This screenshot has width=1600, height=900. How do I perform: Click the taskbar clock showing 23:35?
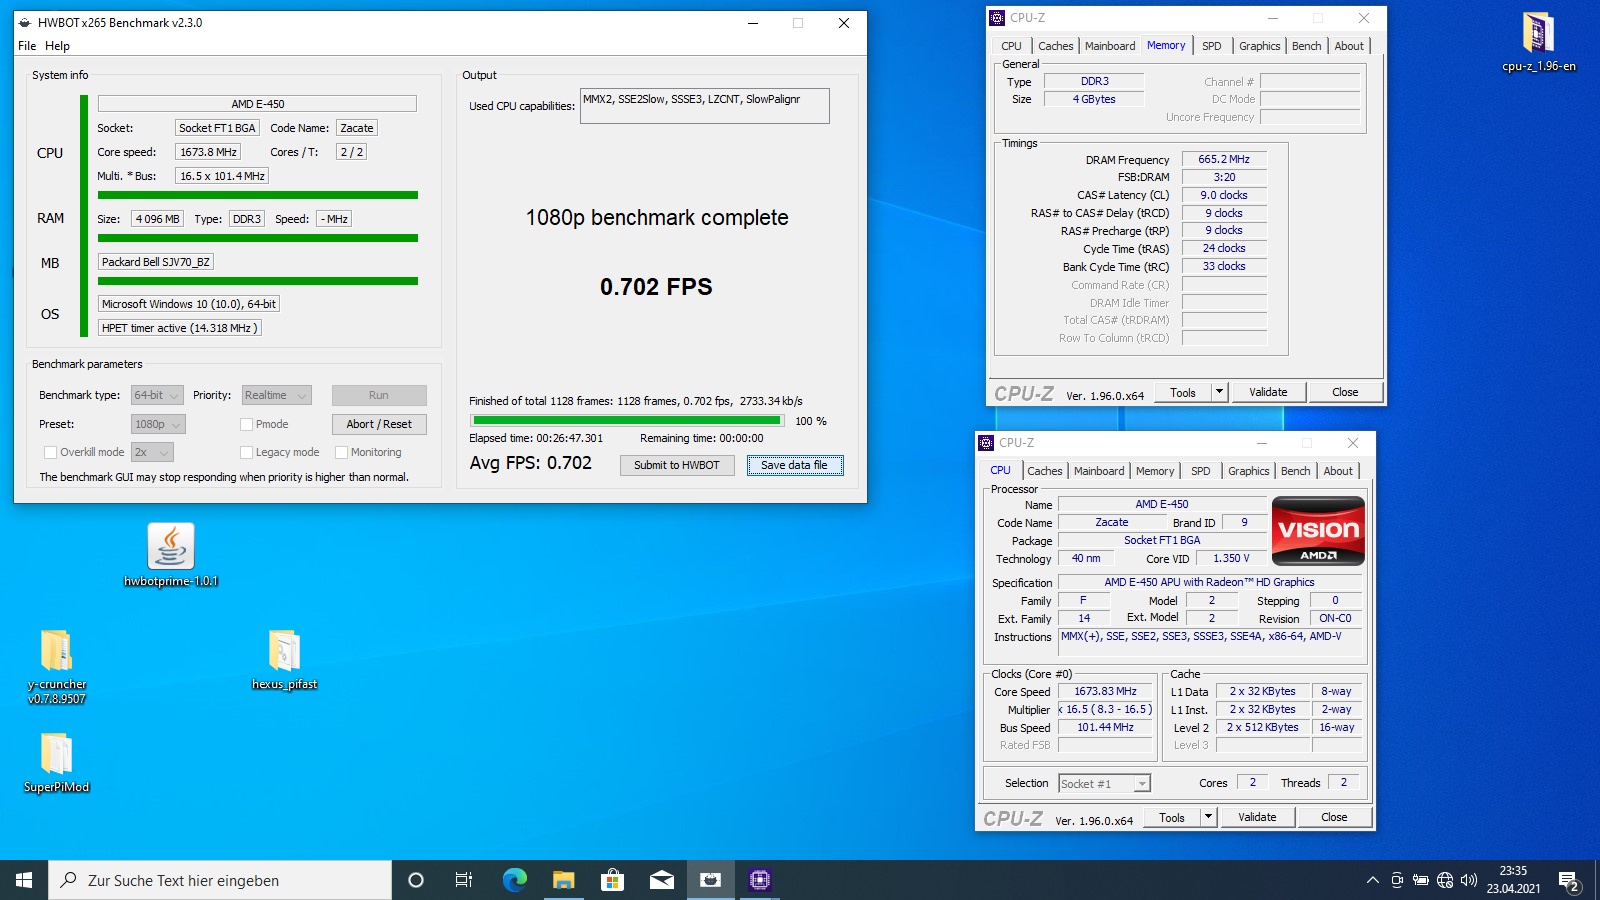click(x=1513, y=880)
